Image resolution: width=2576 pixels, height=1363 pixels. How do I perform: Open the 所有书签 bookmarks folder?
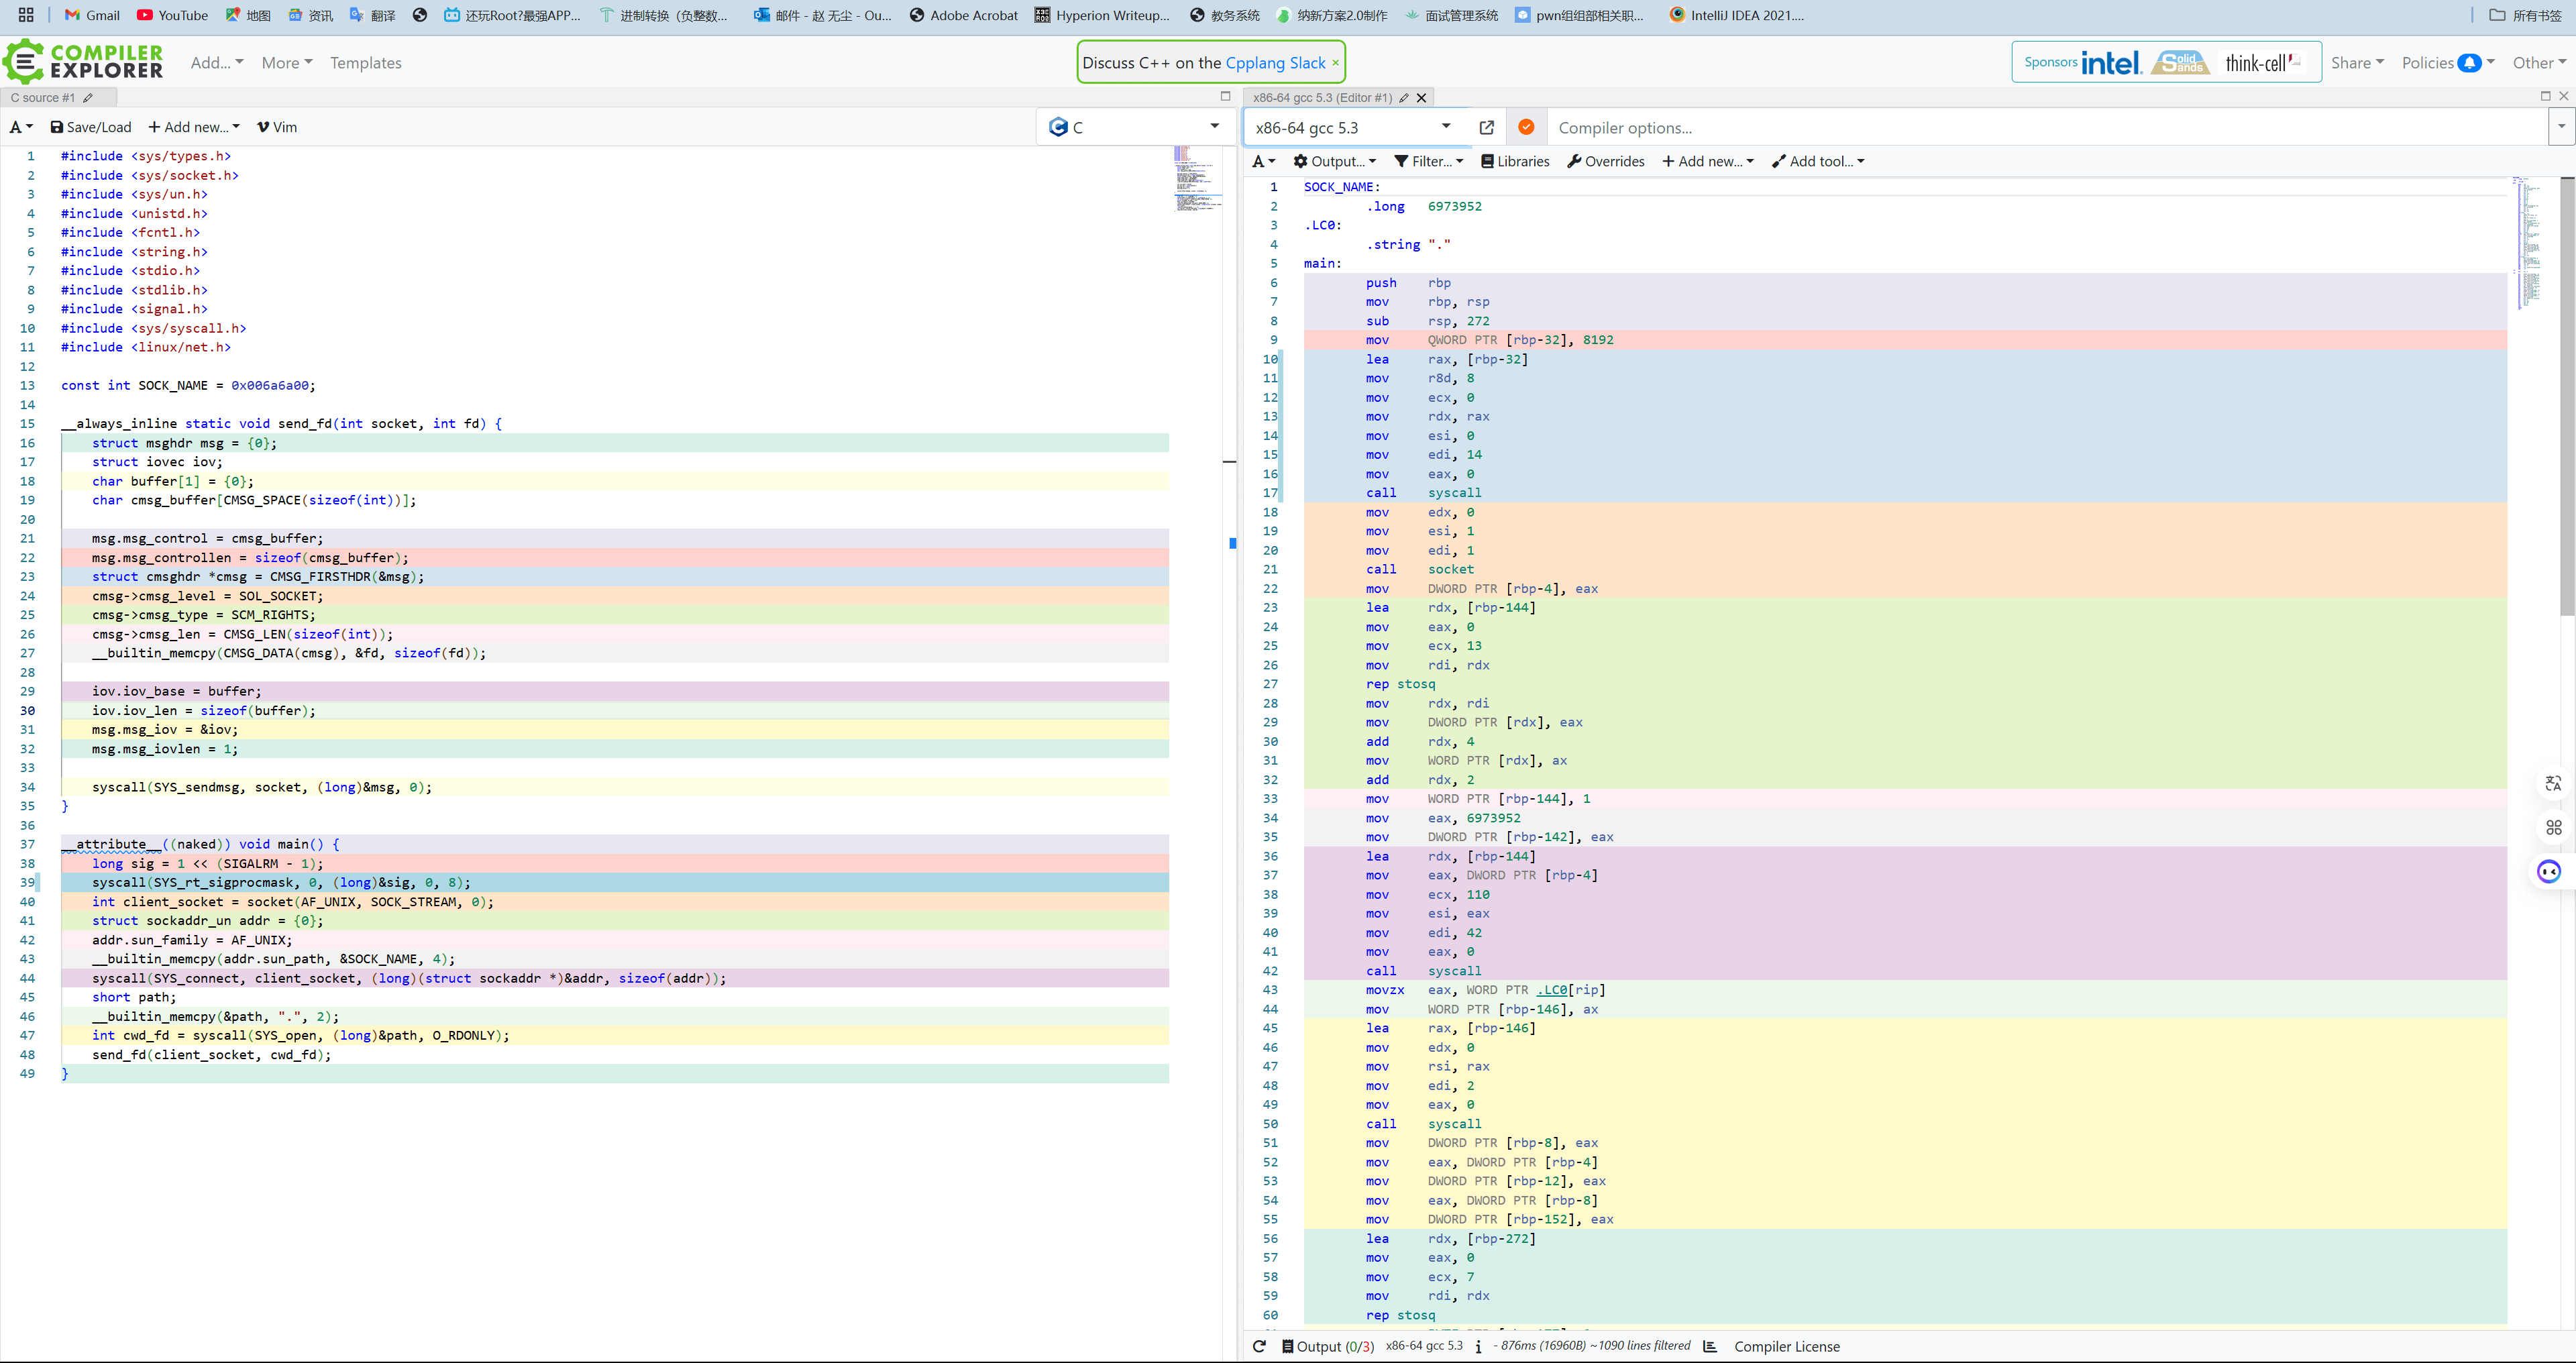(x=2525, y=15)
